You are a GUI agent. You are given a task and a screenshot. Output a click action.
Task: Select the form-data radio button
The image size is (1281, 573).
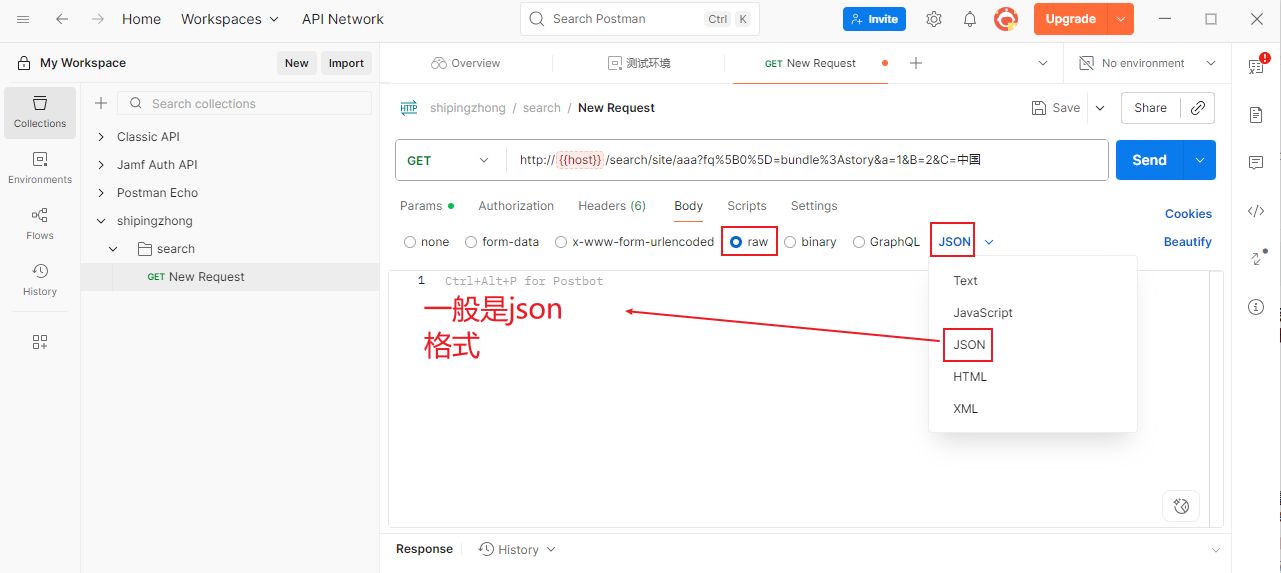(471, 242)
